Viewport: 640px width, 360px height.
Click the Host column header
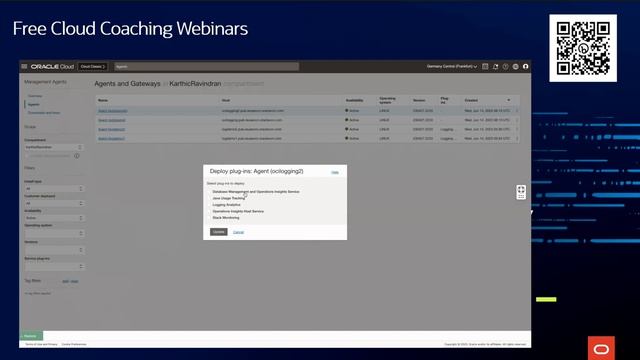pyautogui.click(x=226, y=100)
